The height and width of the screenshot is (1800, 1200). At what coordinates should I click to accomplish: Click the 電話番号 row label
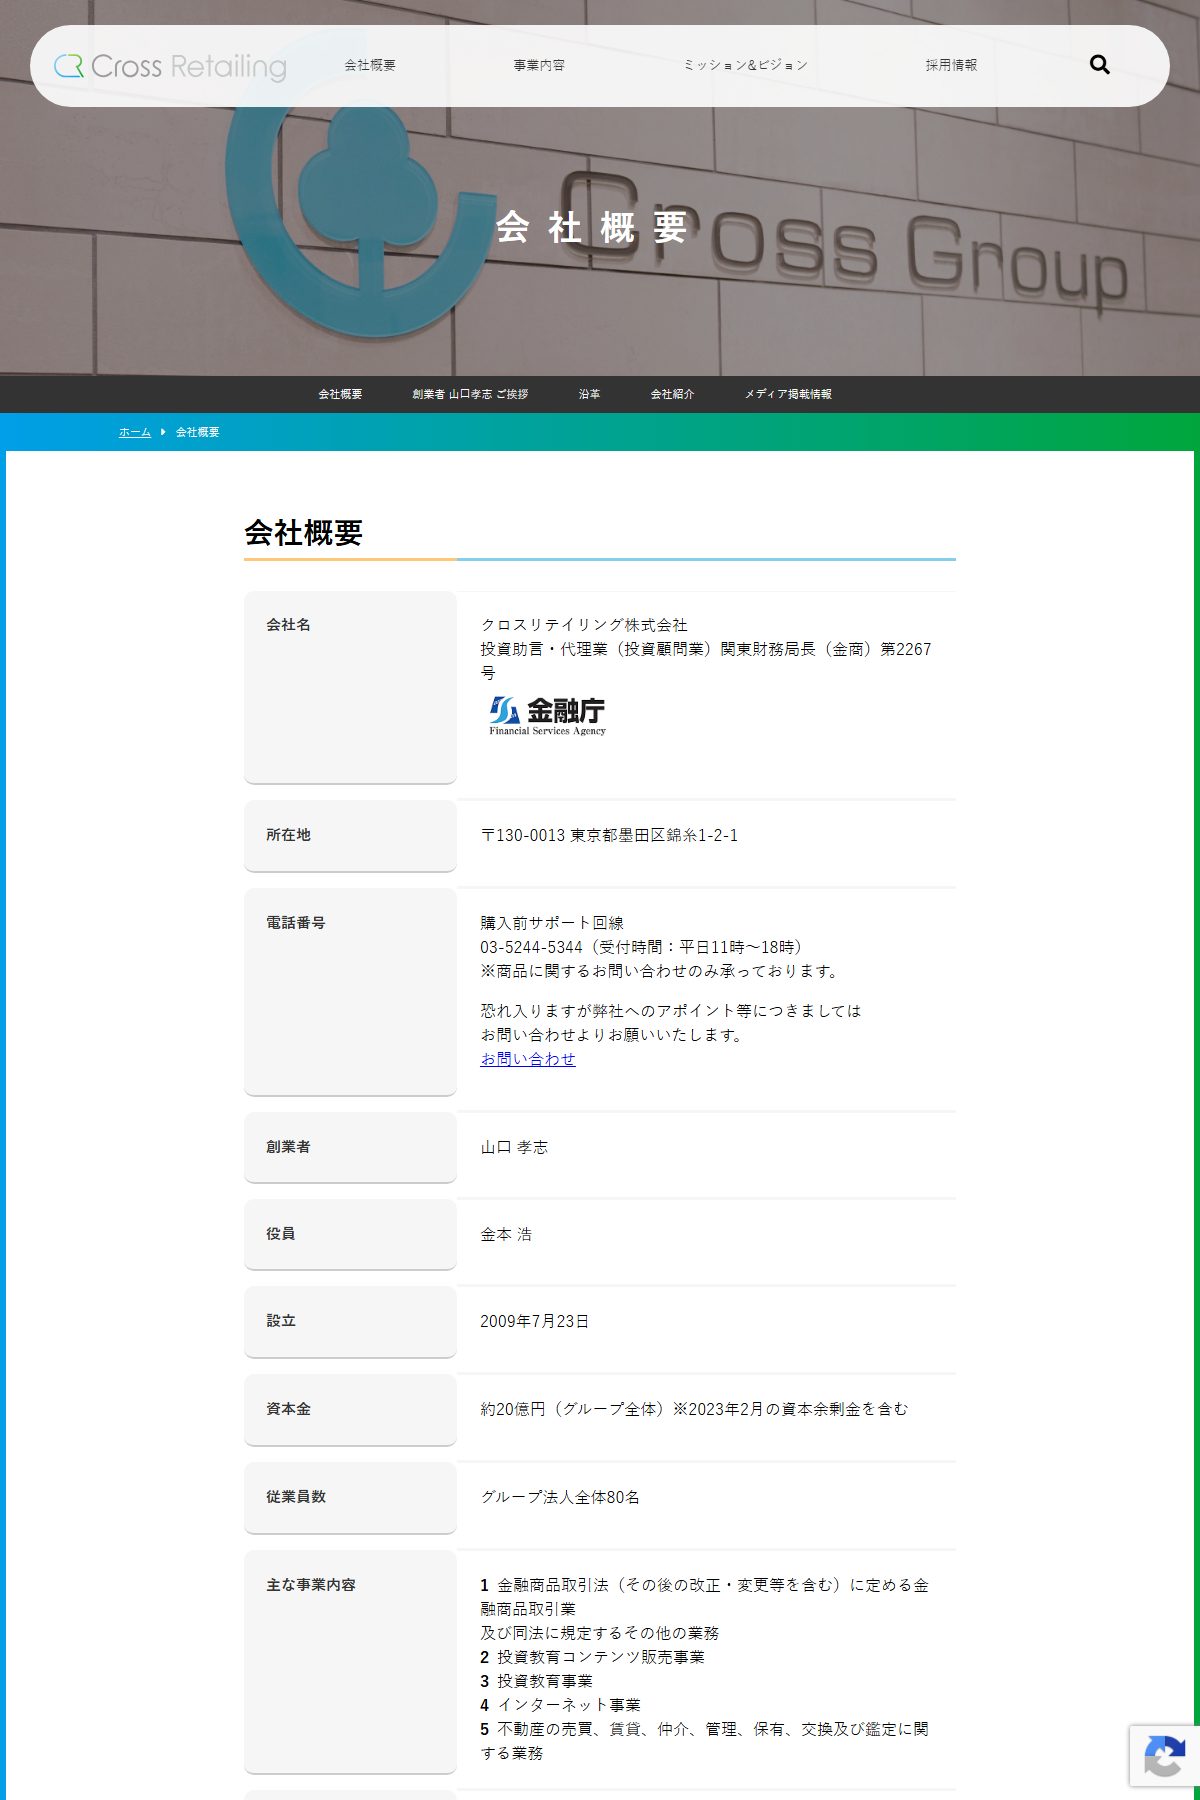(296, 922)
